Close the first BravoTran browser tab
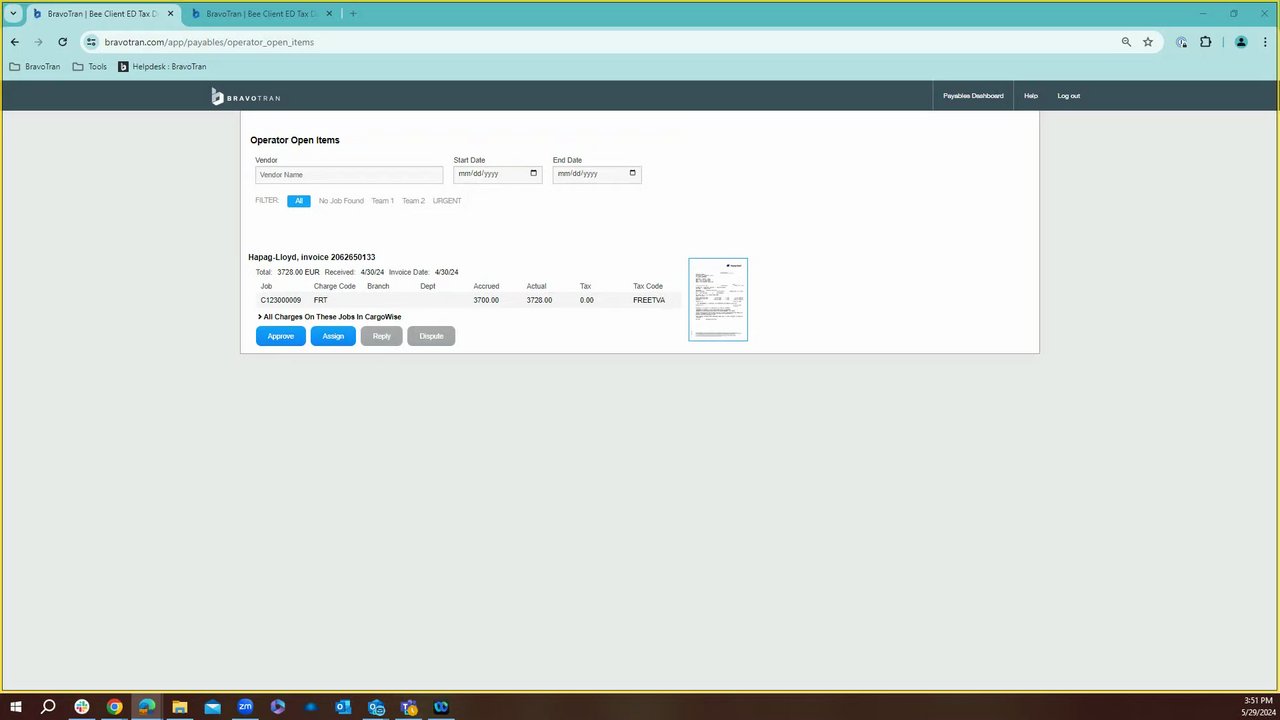This screenshot has width=1280, height=720. [170, 14]
